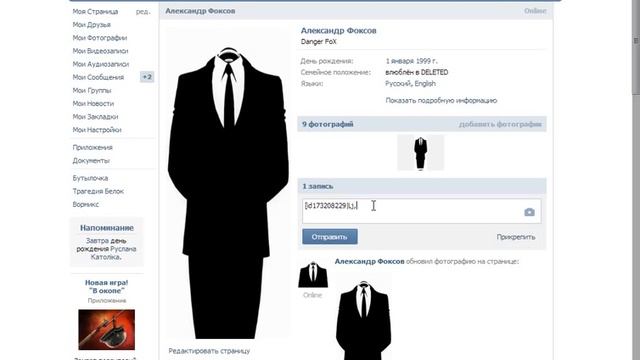The image size is (640, 360).
Task: Open Мои Видеозаписи
Action: click(x=100, y=51)
